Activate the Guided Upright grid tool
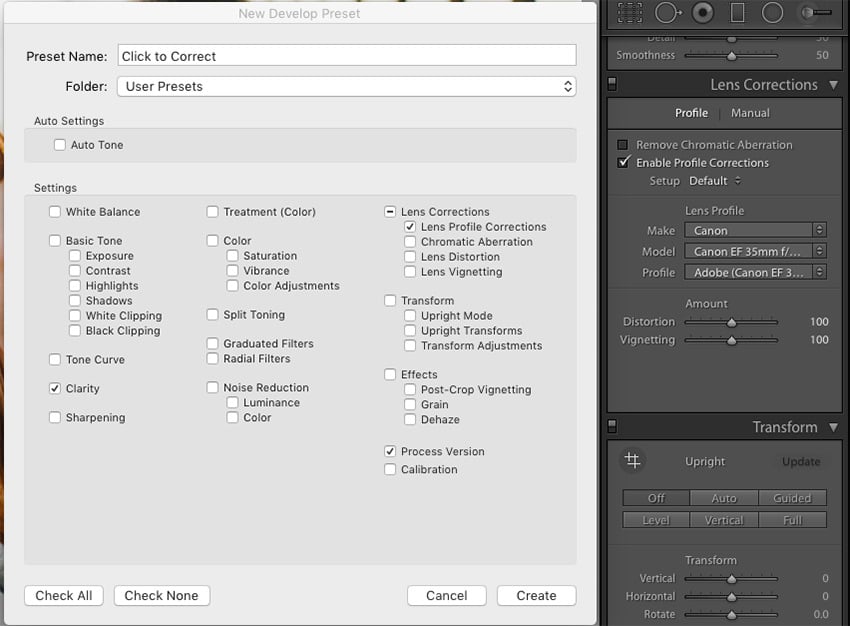The height and width of the screenshot is (626, 850). coord(632,460)
